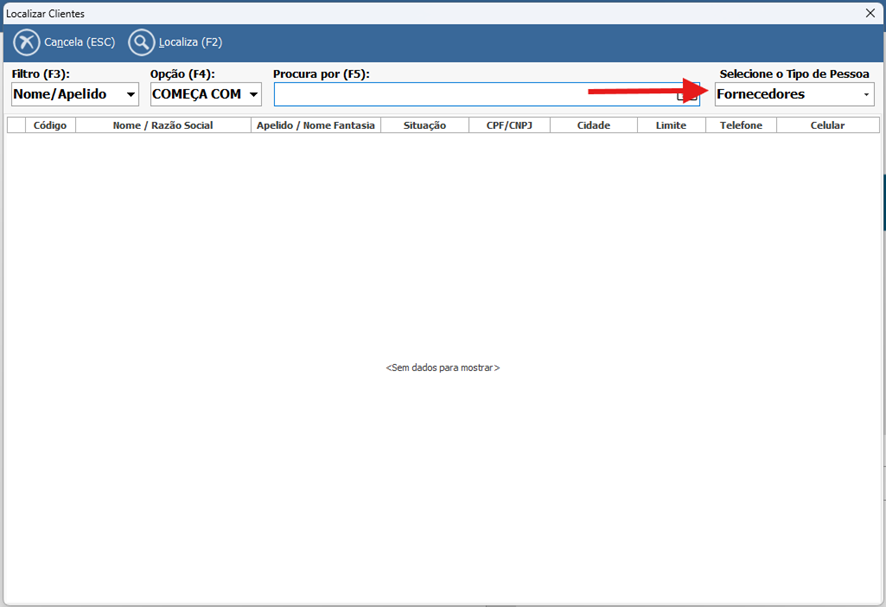Click the grid's top-left row selector cell

[x=16, y=125]
